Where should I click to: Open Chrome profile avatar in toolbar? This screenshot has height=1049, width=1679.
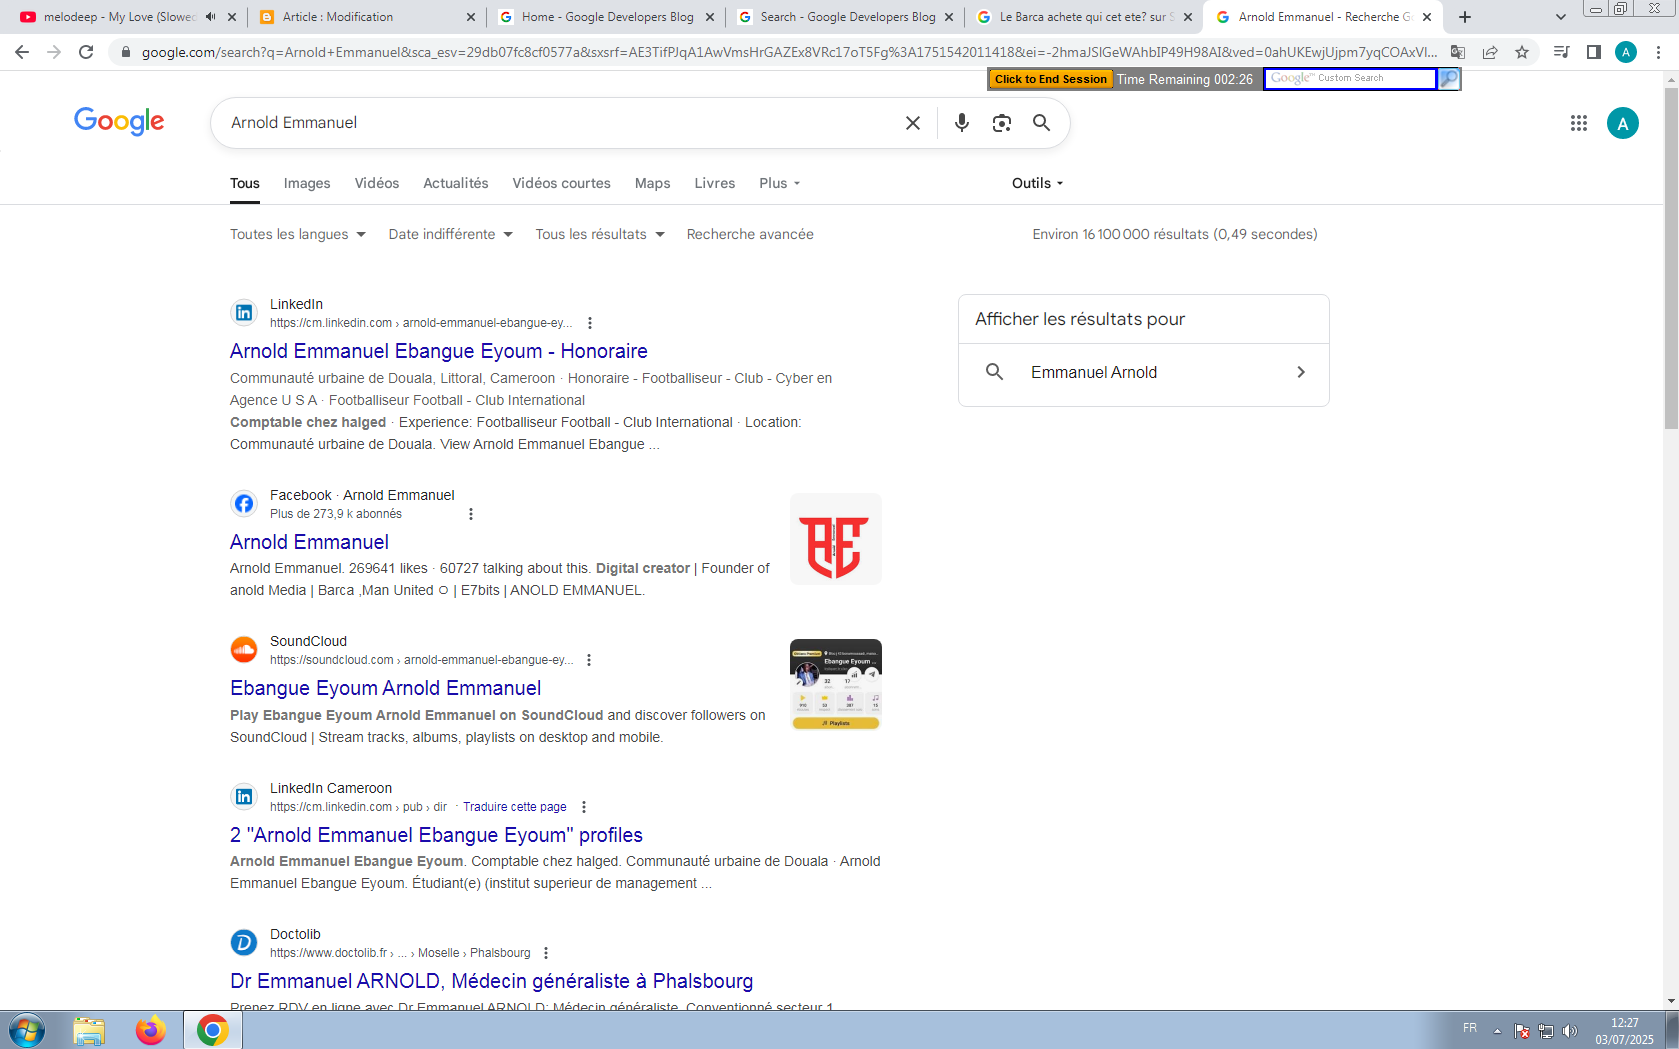coord(1626,52)
